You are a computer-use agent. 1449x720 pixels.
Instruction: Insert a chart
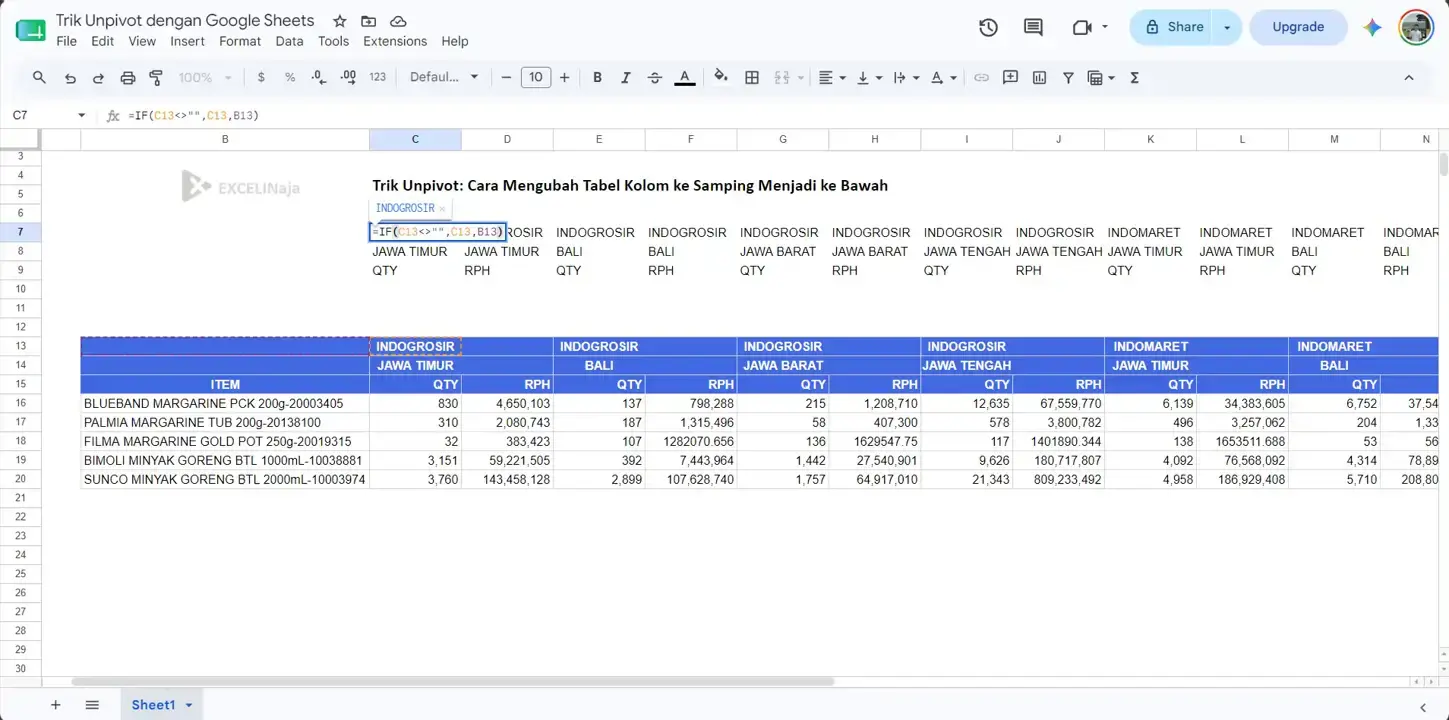tap(1039, 77)
